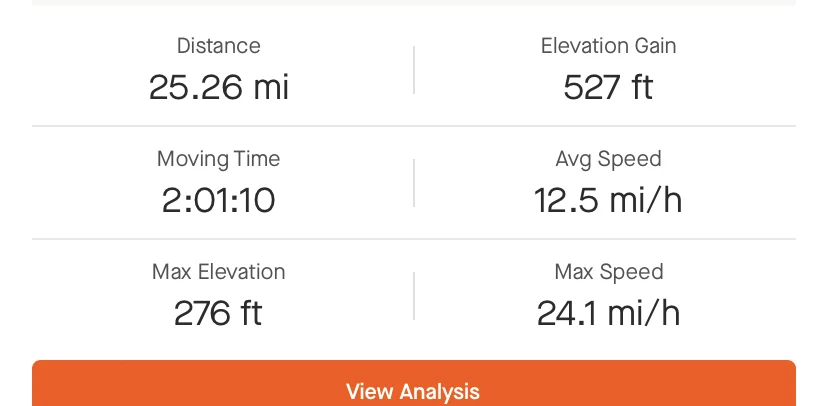Image resolution: width=828 pixels, height=406 pixels.
Task: Click the divider between Max Elevation and Max Speed
Action: click(x=414, y=296)
